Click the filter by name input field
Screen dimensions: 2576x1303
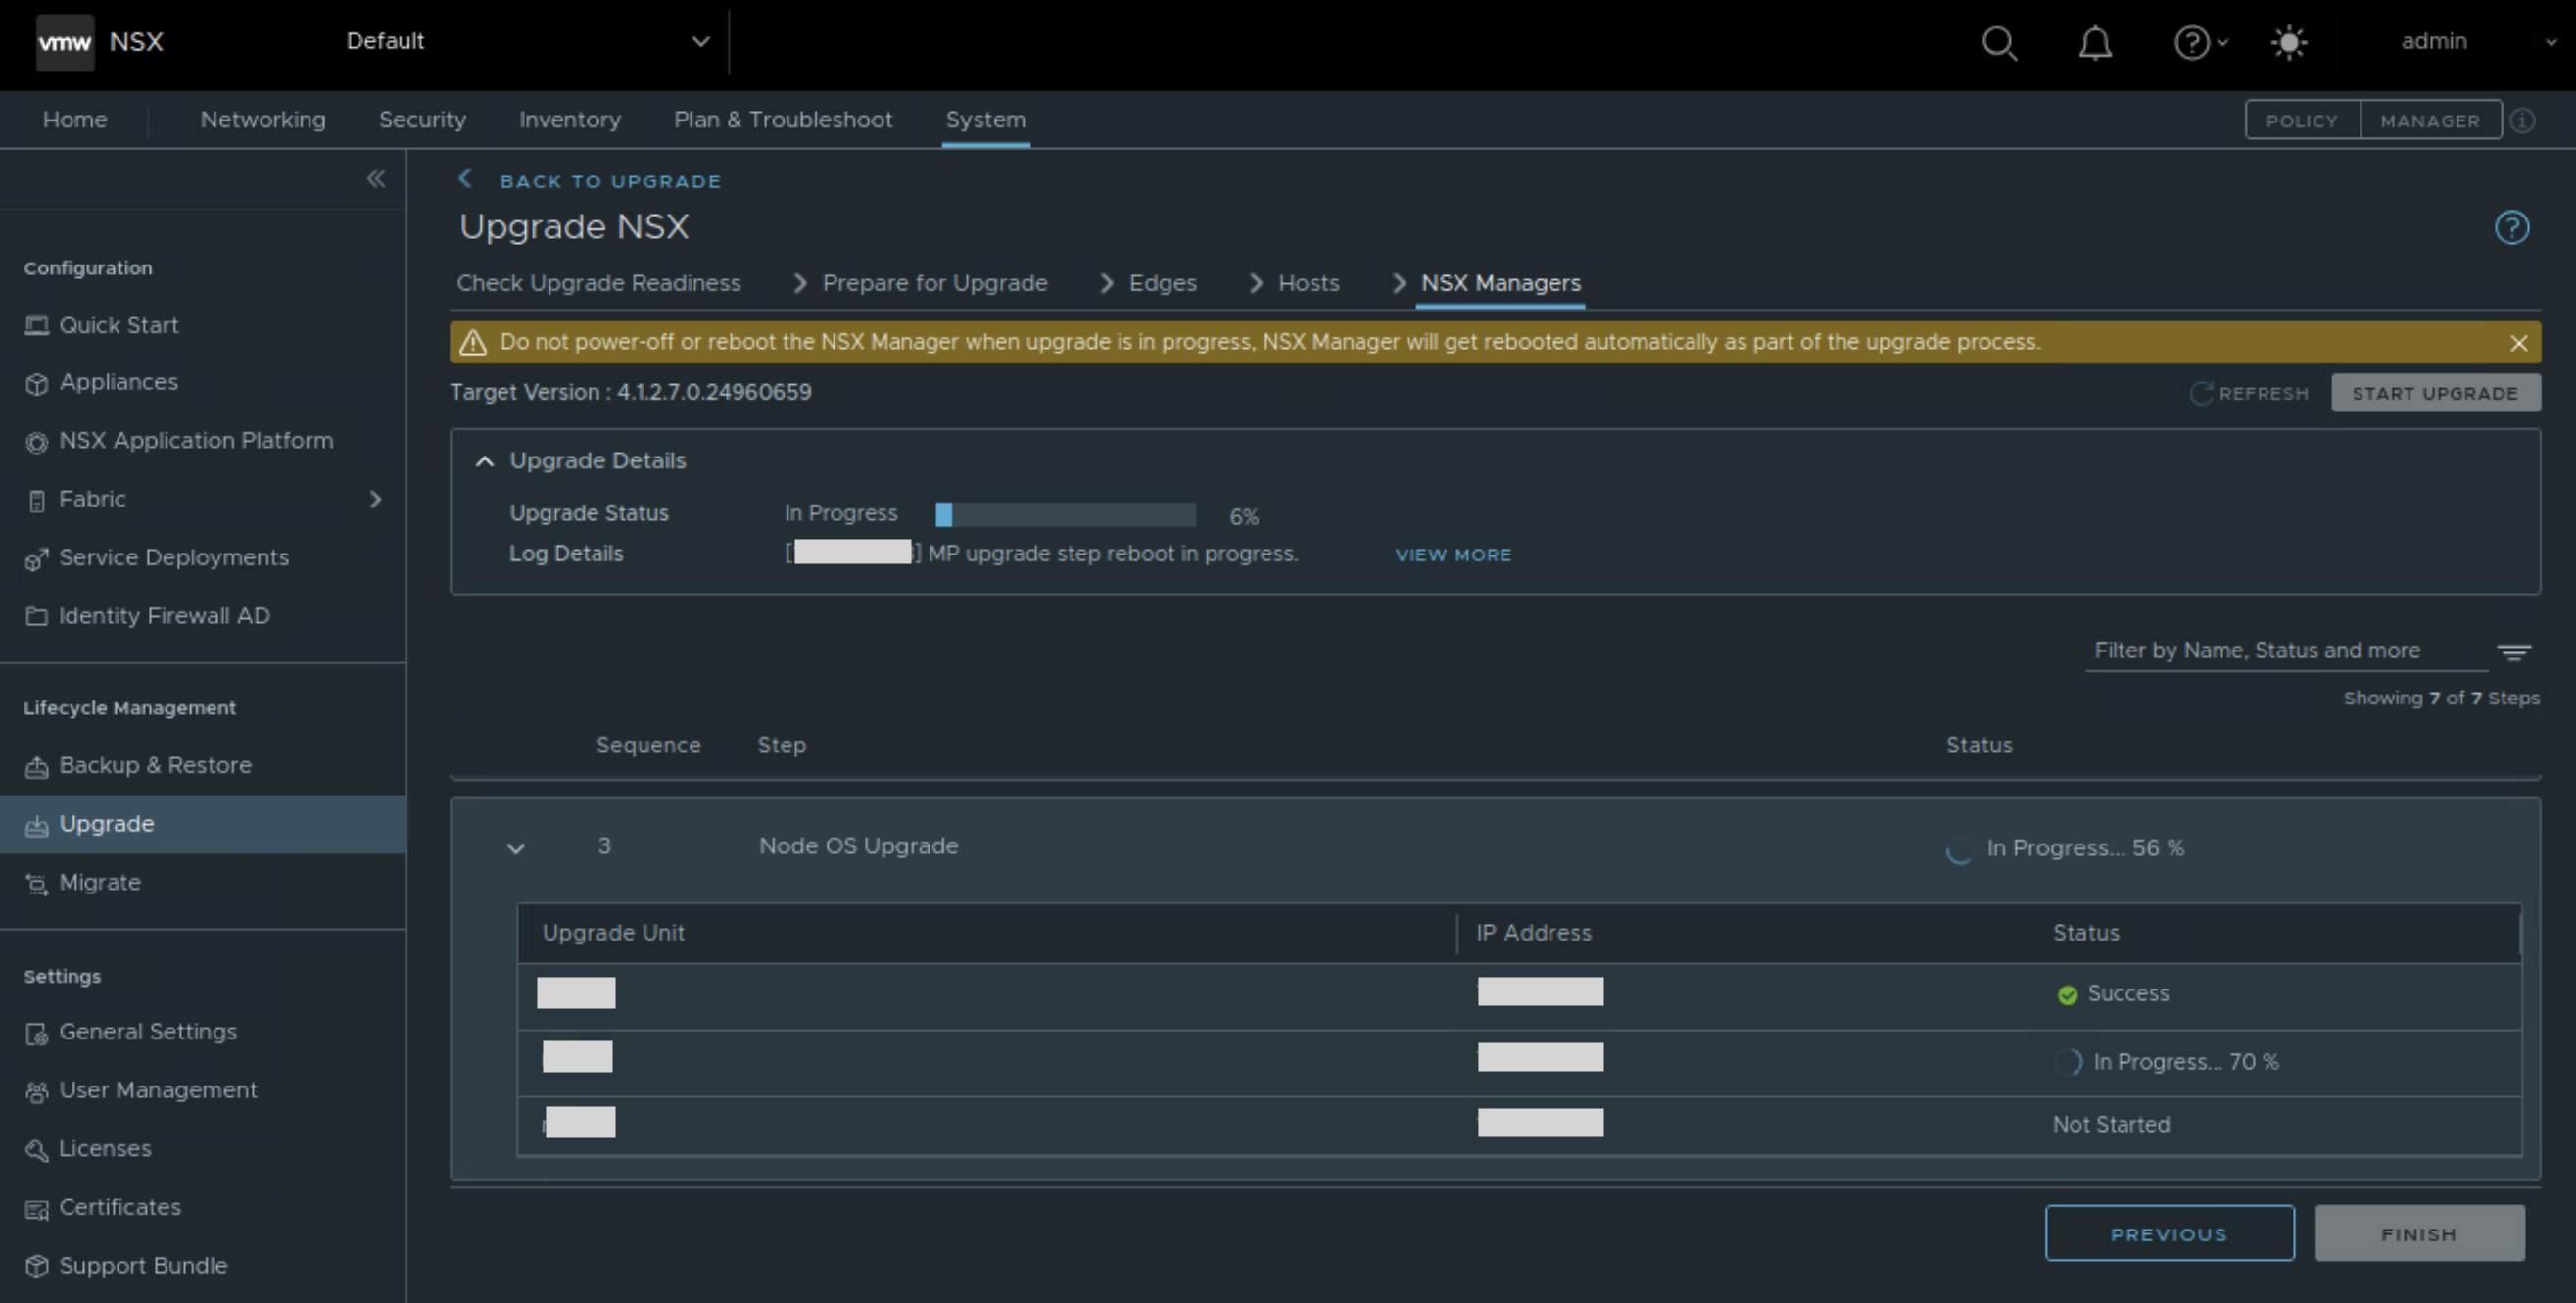(2286, 651)
